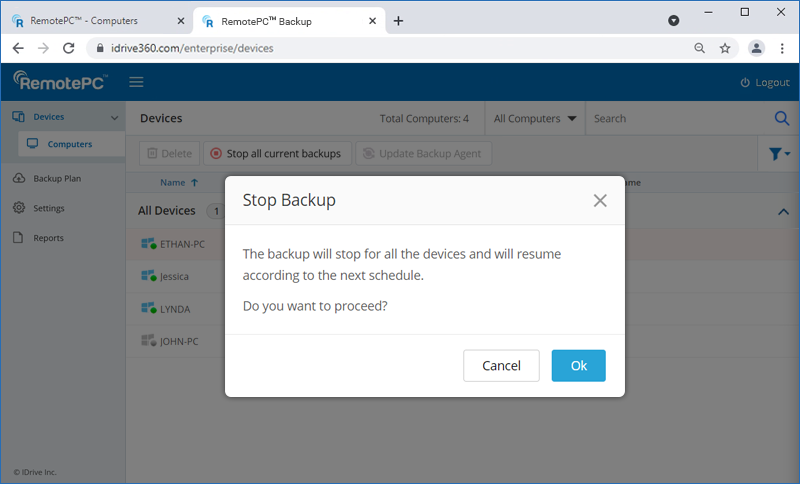
Task: Open Reports in sidebar
Action: click(x=48, y=238)
